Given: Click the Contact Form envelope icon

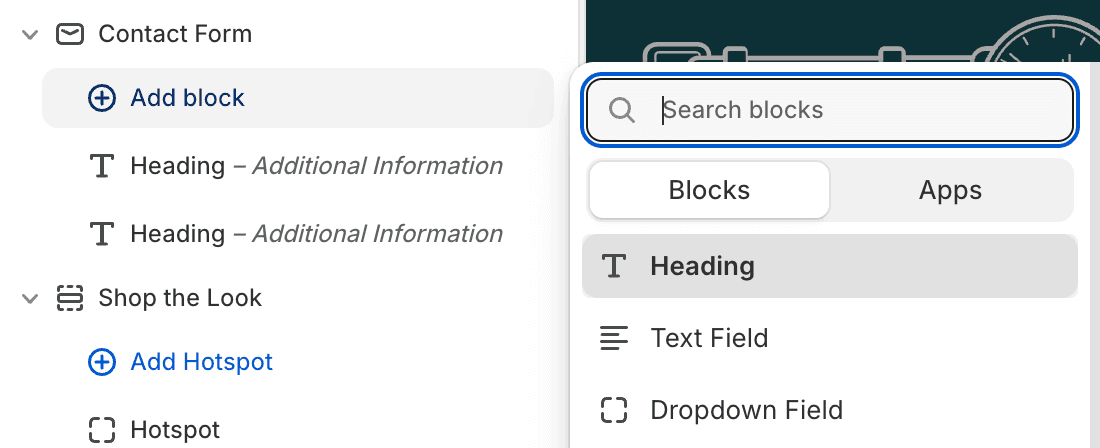Looking at the screenshot, I should (x=70, y=34).
